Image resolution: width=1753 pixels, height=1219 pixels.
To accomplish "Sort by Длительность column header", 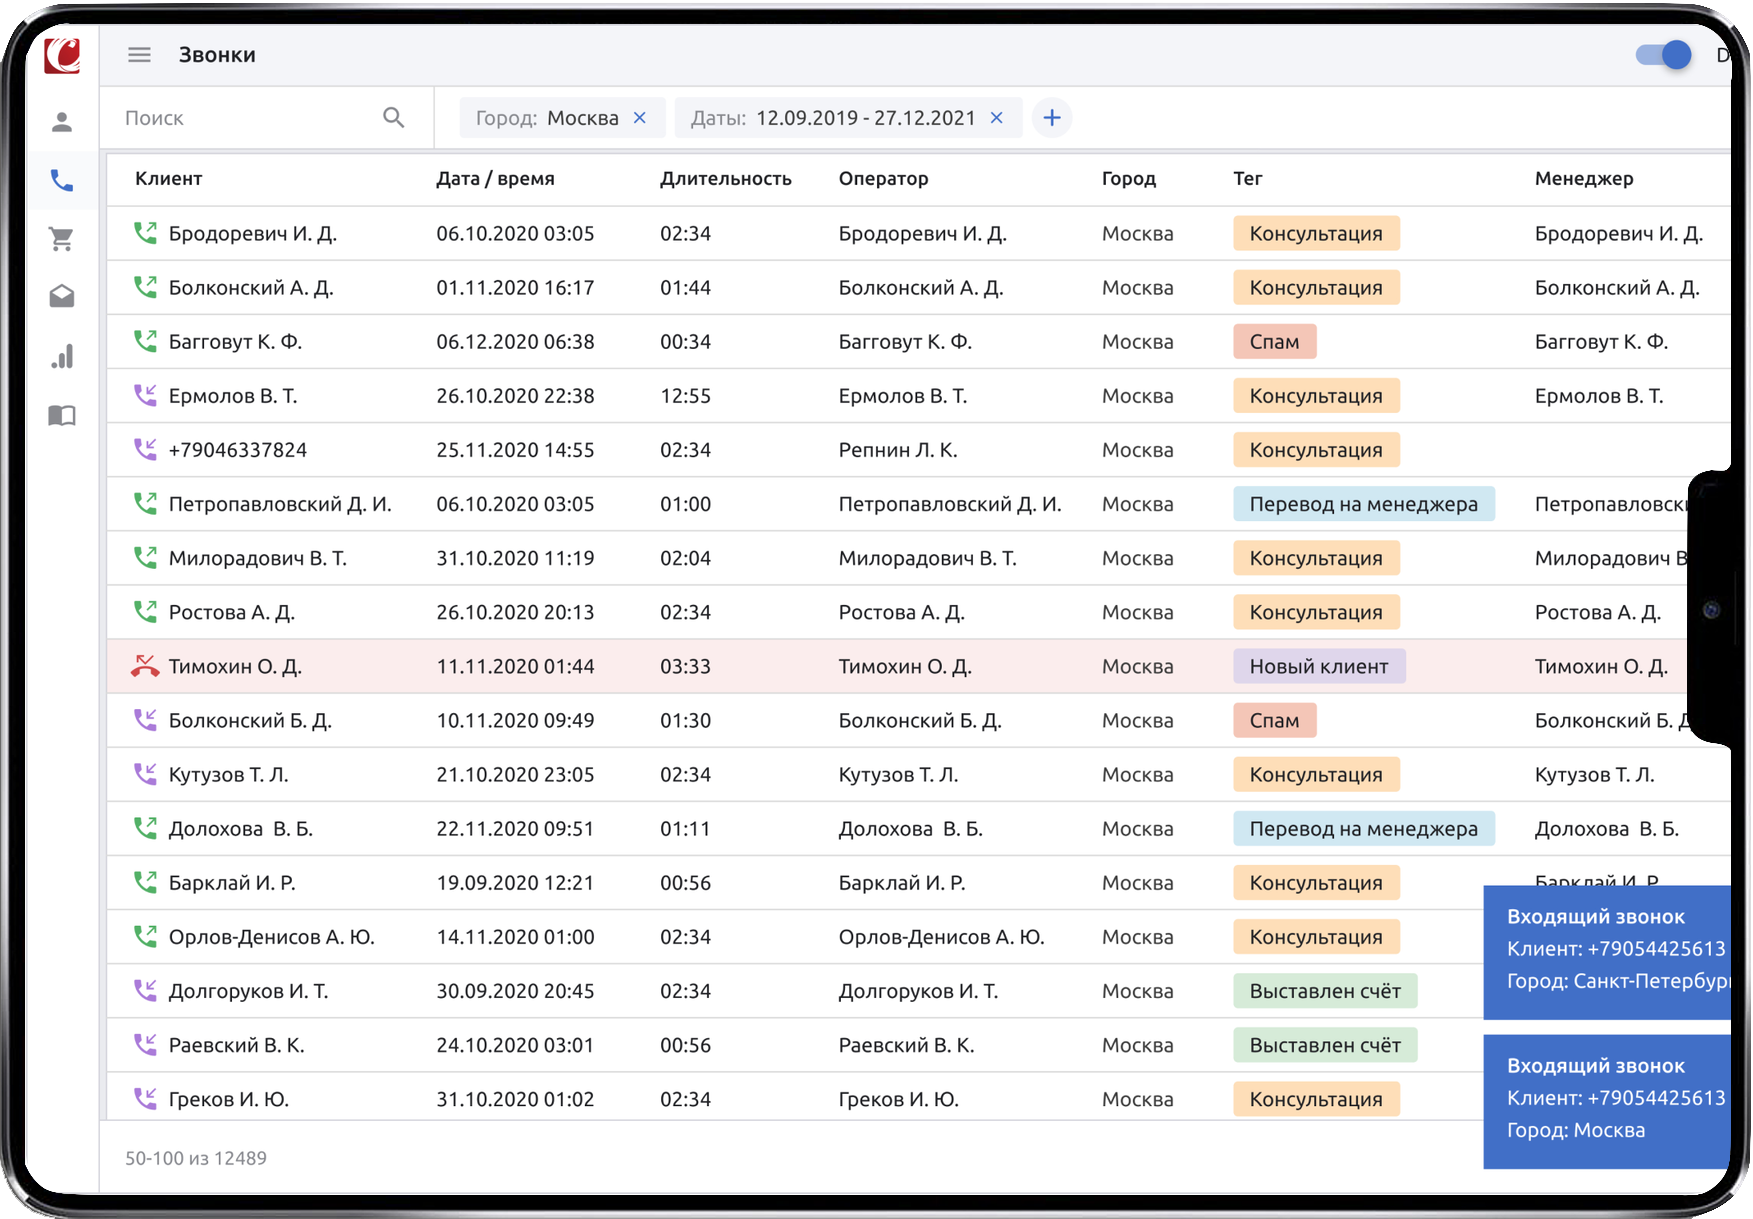I will (725, 179).
